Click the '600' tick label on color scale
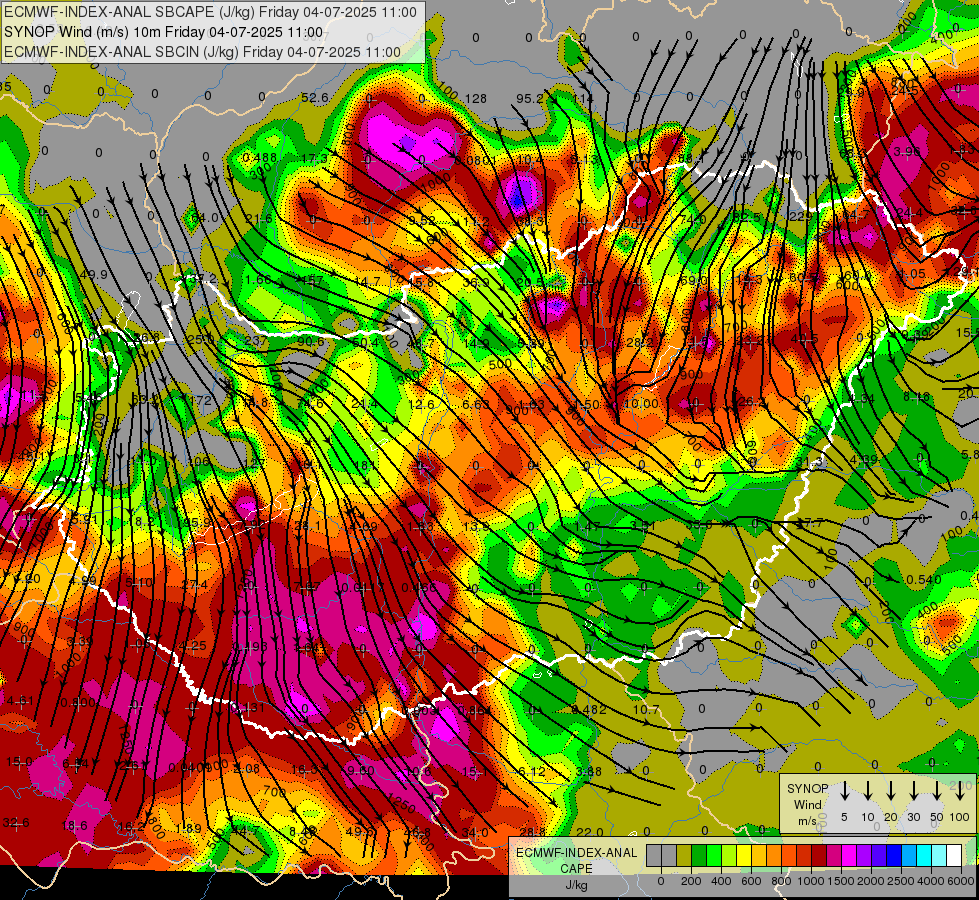979x900 pixels. click(x=751, y=881)
